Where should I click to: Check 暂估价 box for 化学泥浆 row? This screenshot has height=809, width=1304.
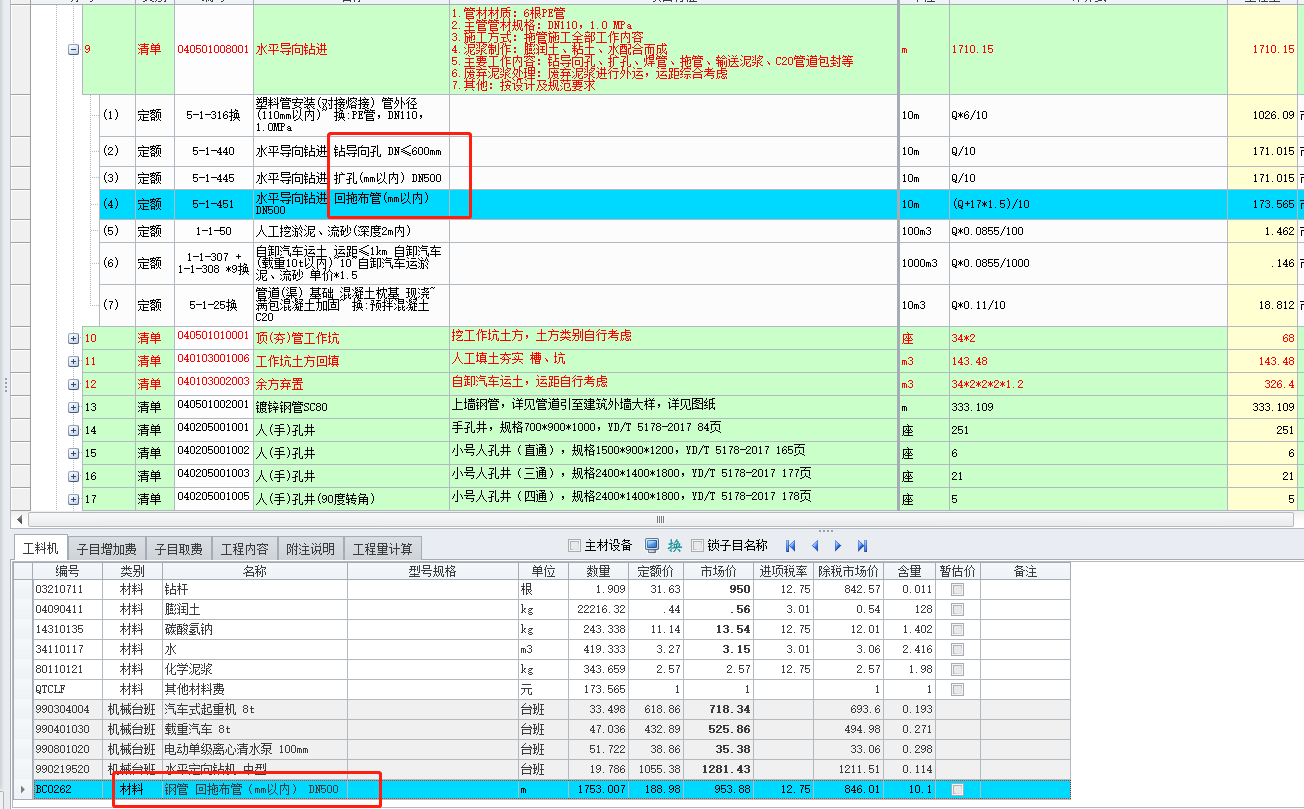(958, 670)
